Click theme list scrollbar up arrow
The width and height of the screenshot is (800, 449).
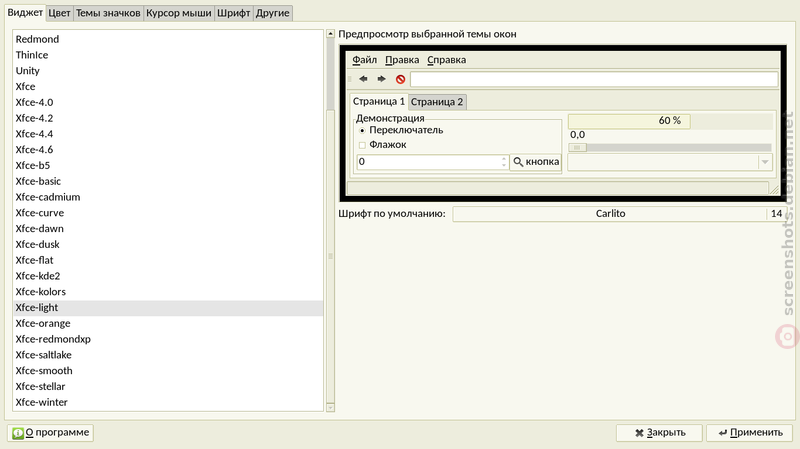click(330, 34)
